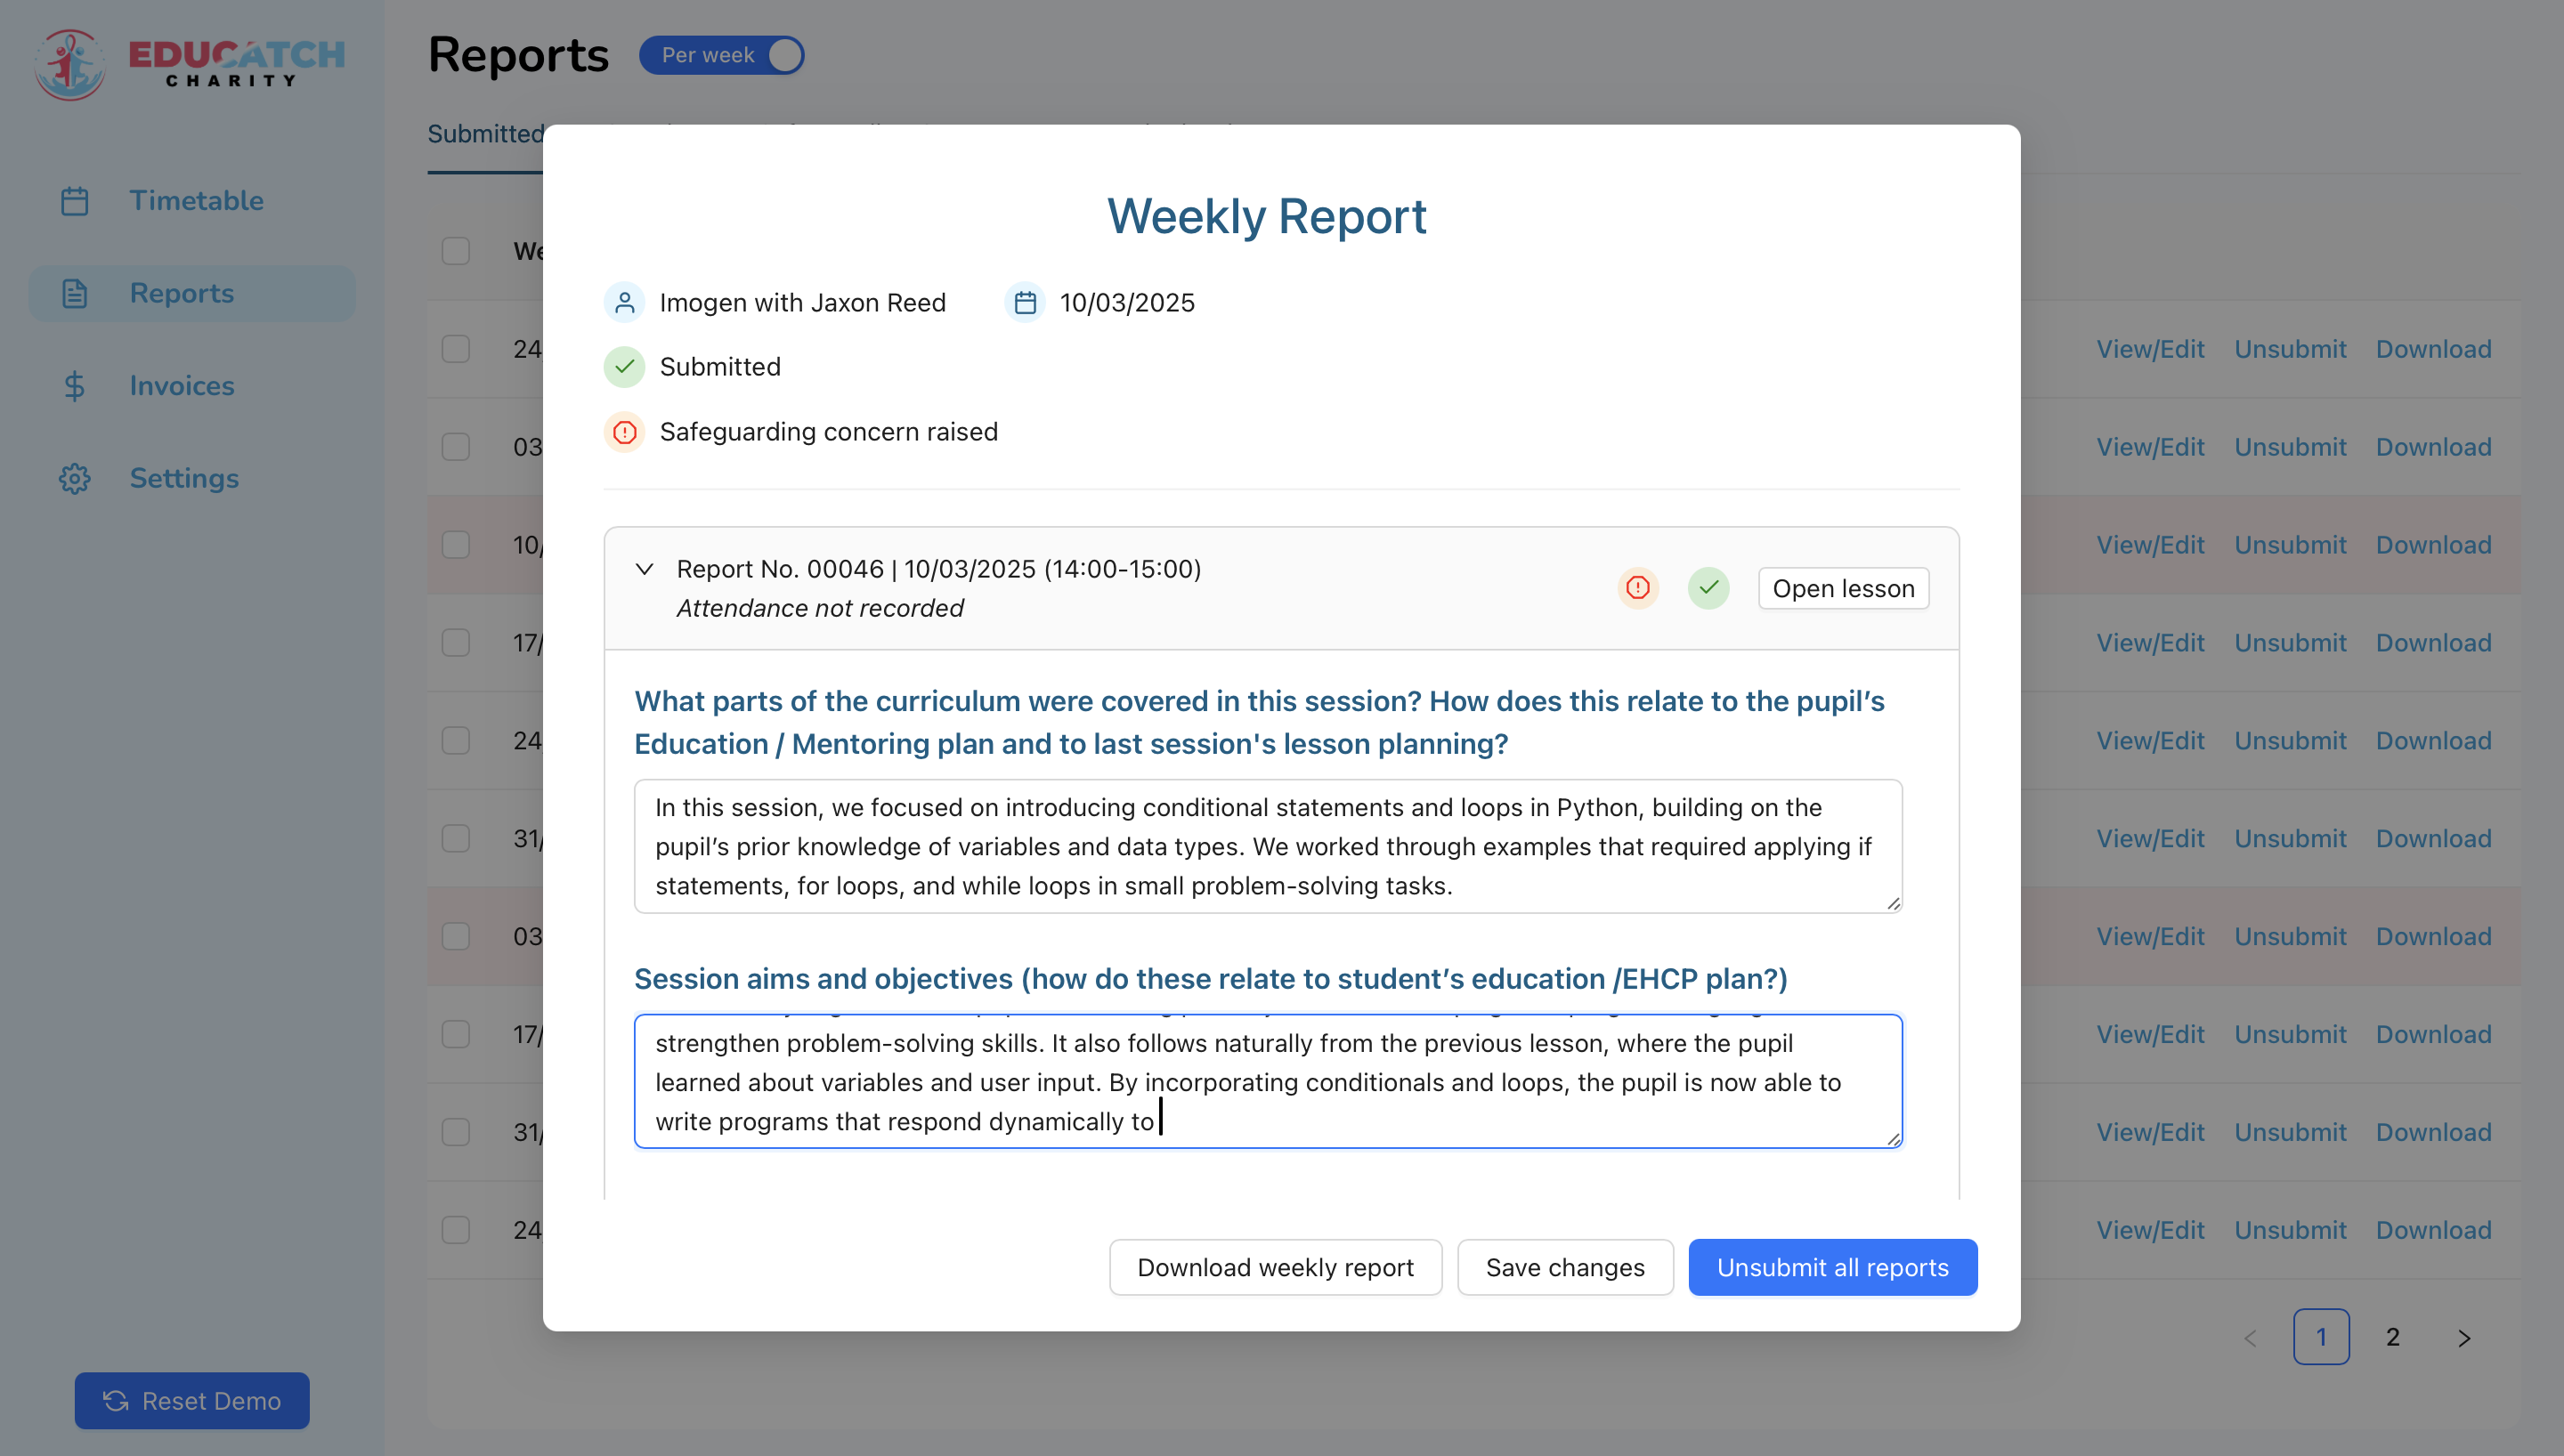Click the calendar icon beside 10/03/2025
The width and height of the screenshot is (2564, 1456).
click(1024, 302)
